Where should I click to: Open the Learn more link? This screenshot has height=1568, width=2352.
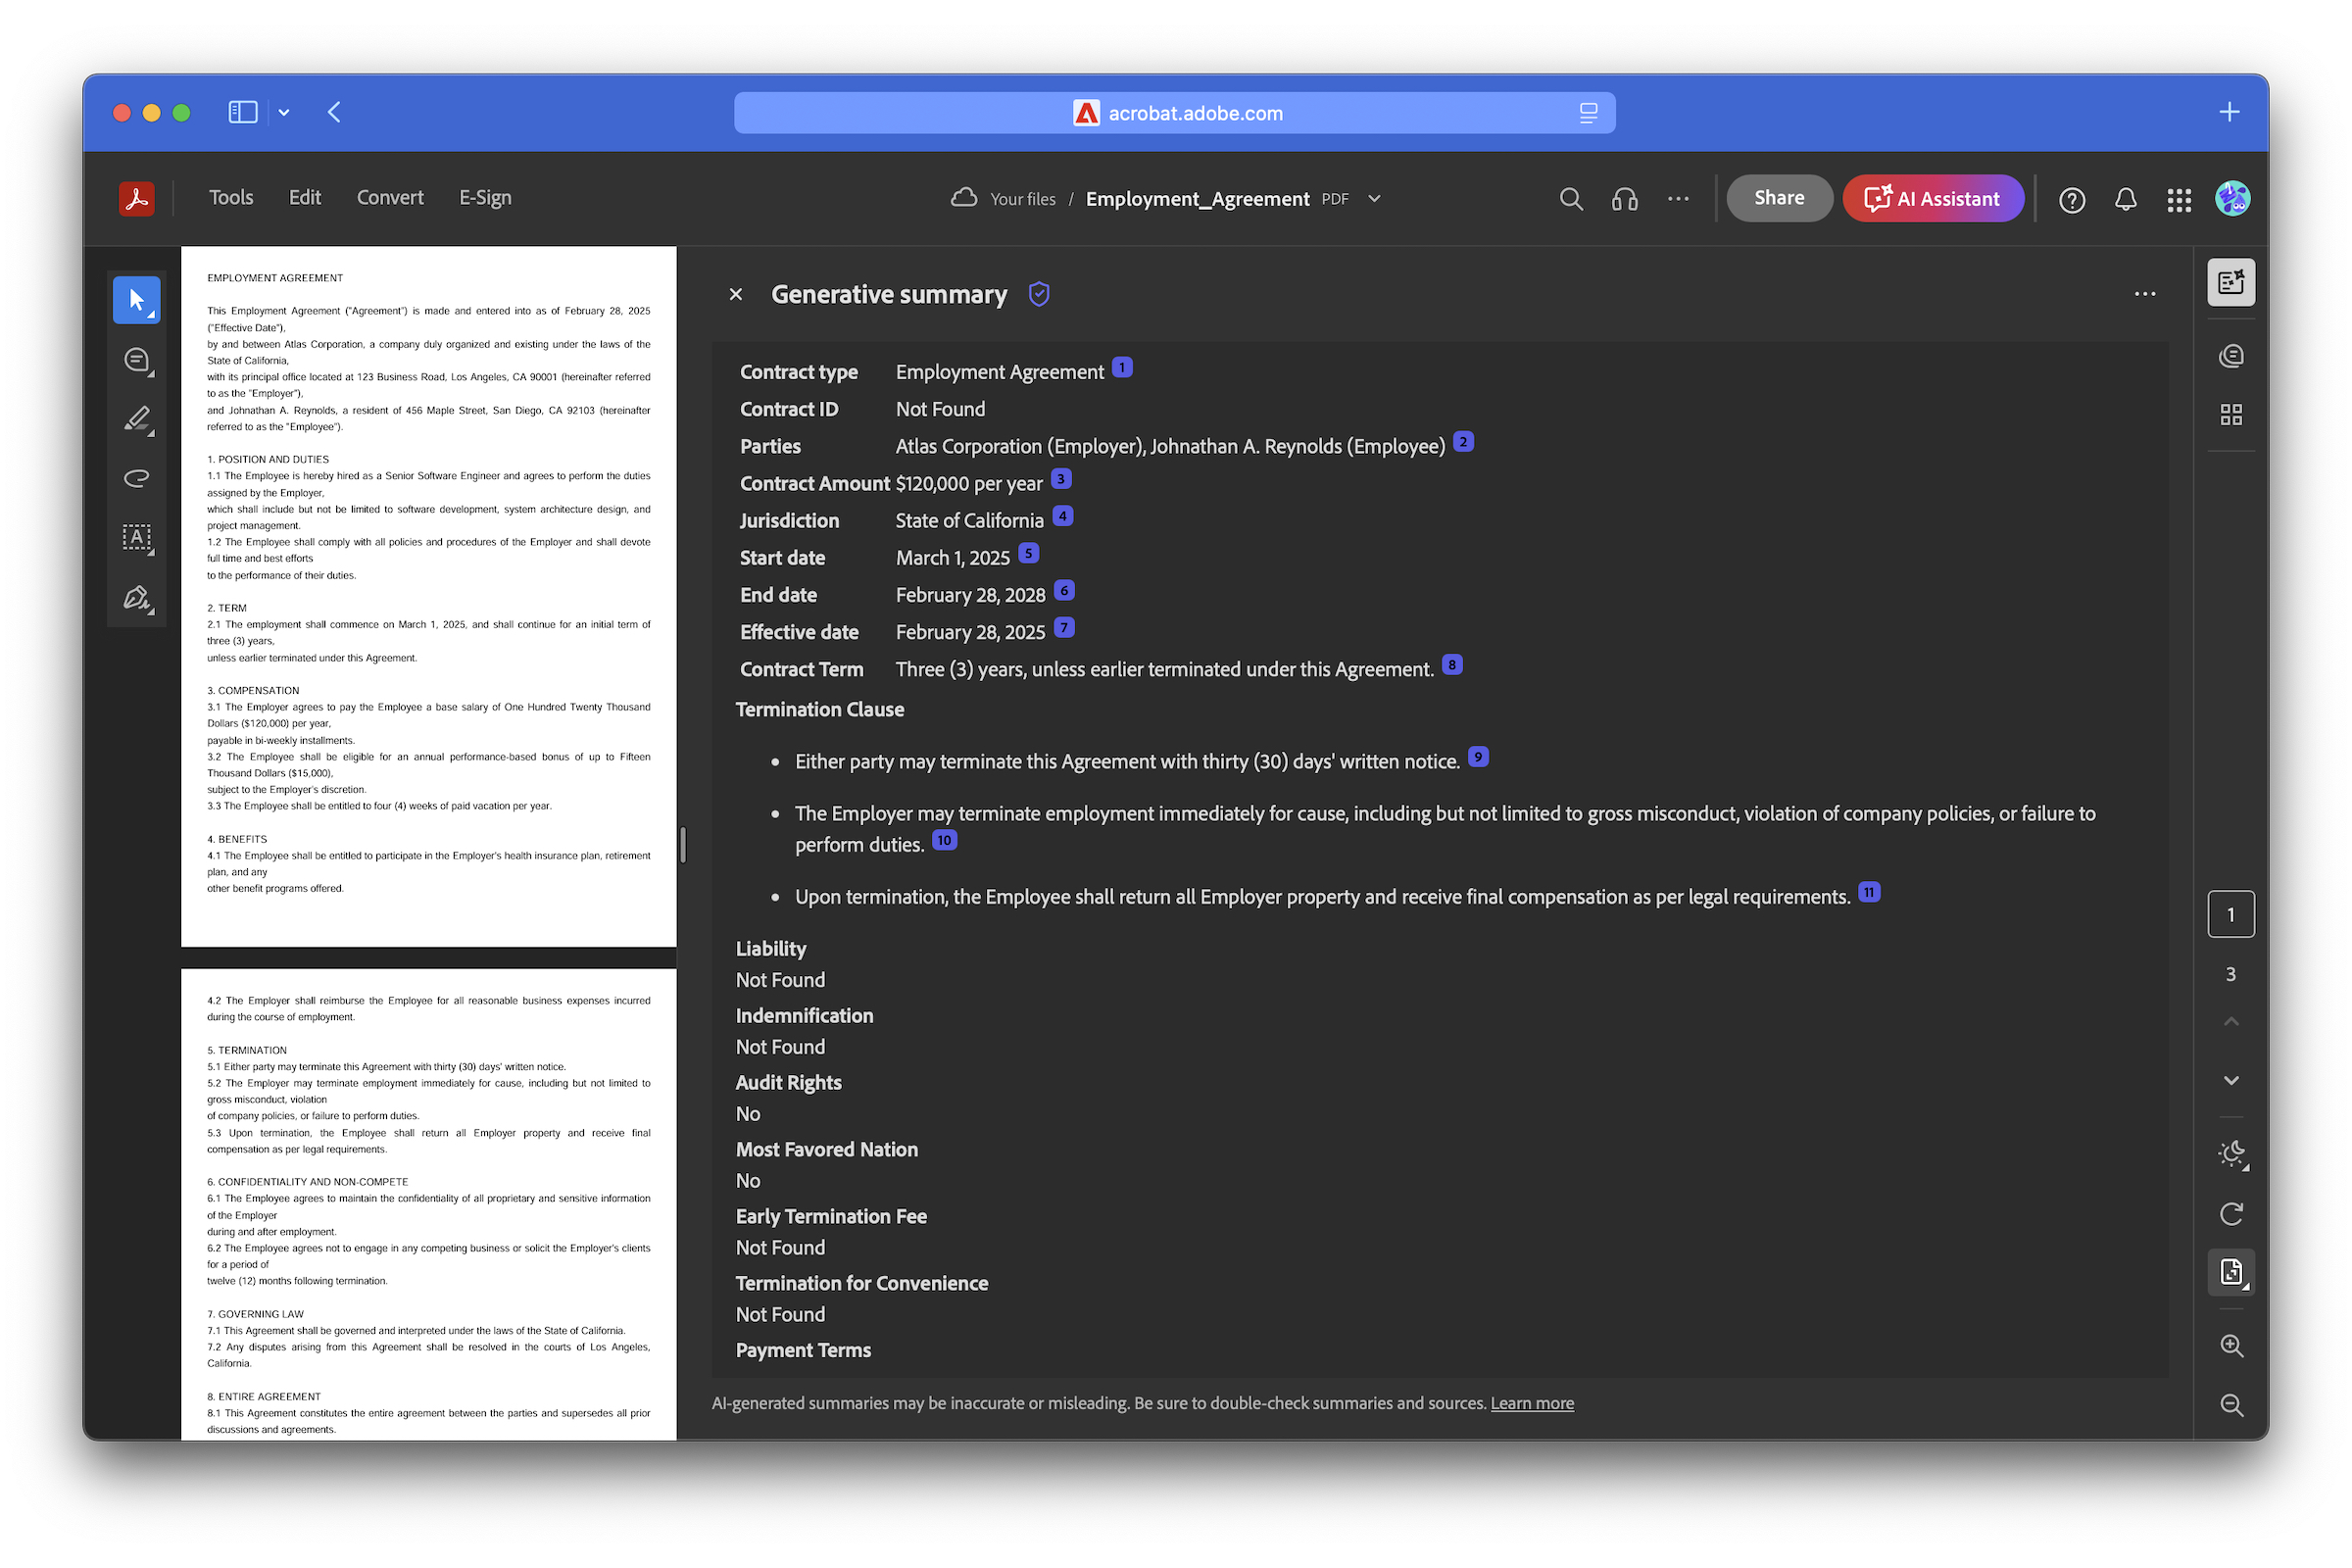[1532, 1403]
